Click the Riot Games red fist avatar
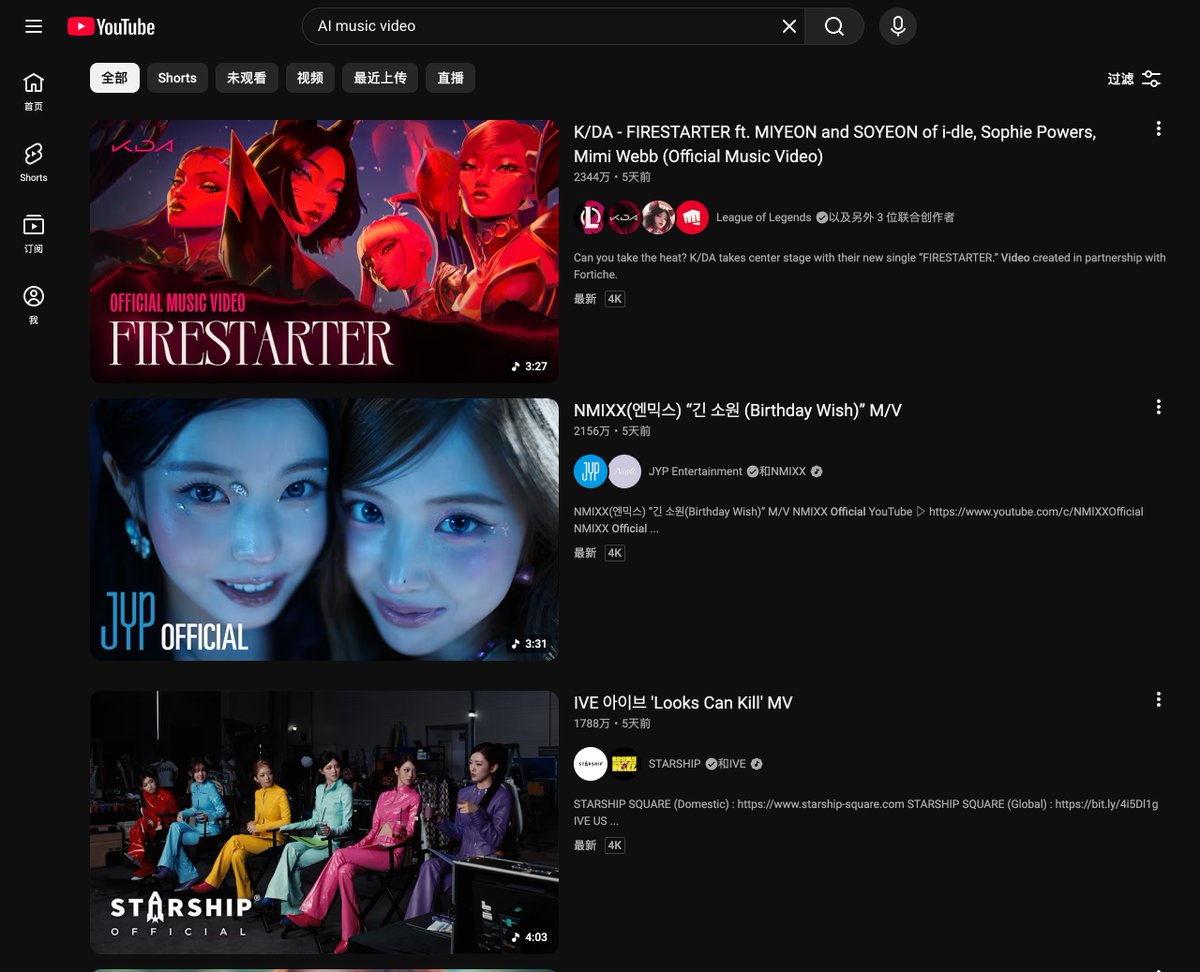Image resolution: width=1200 pixels, height=972 pixels. point(691,217)
